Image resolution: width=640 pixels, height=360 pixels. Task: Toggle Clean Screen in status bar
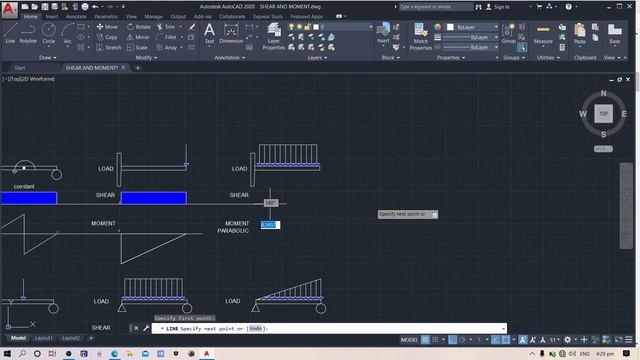[x=619, y=340]
